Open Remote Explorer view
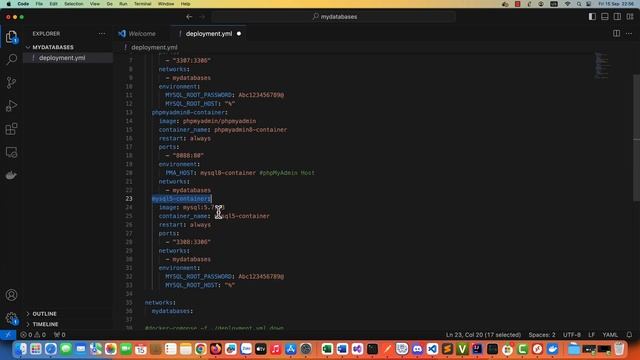The image size is (640, 360). click(x=11, y=152)
